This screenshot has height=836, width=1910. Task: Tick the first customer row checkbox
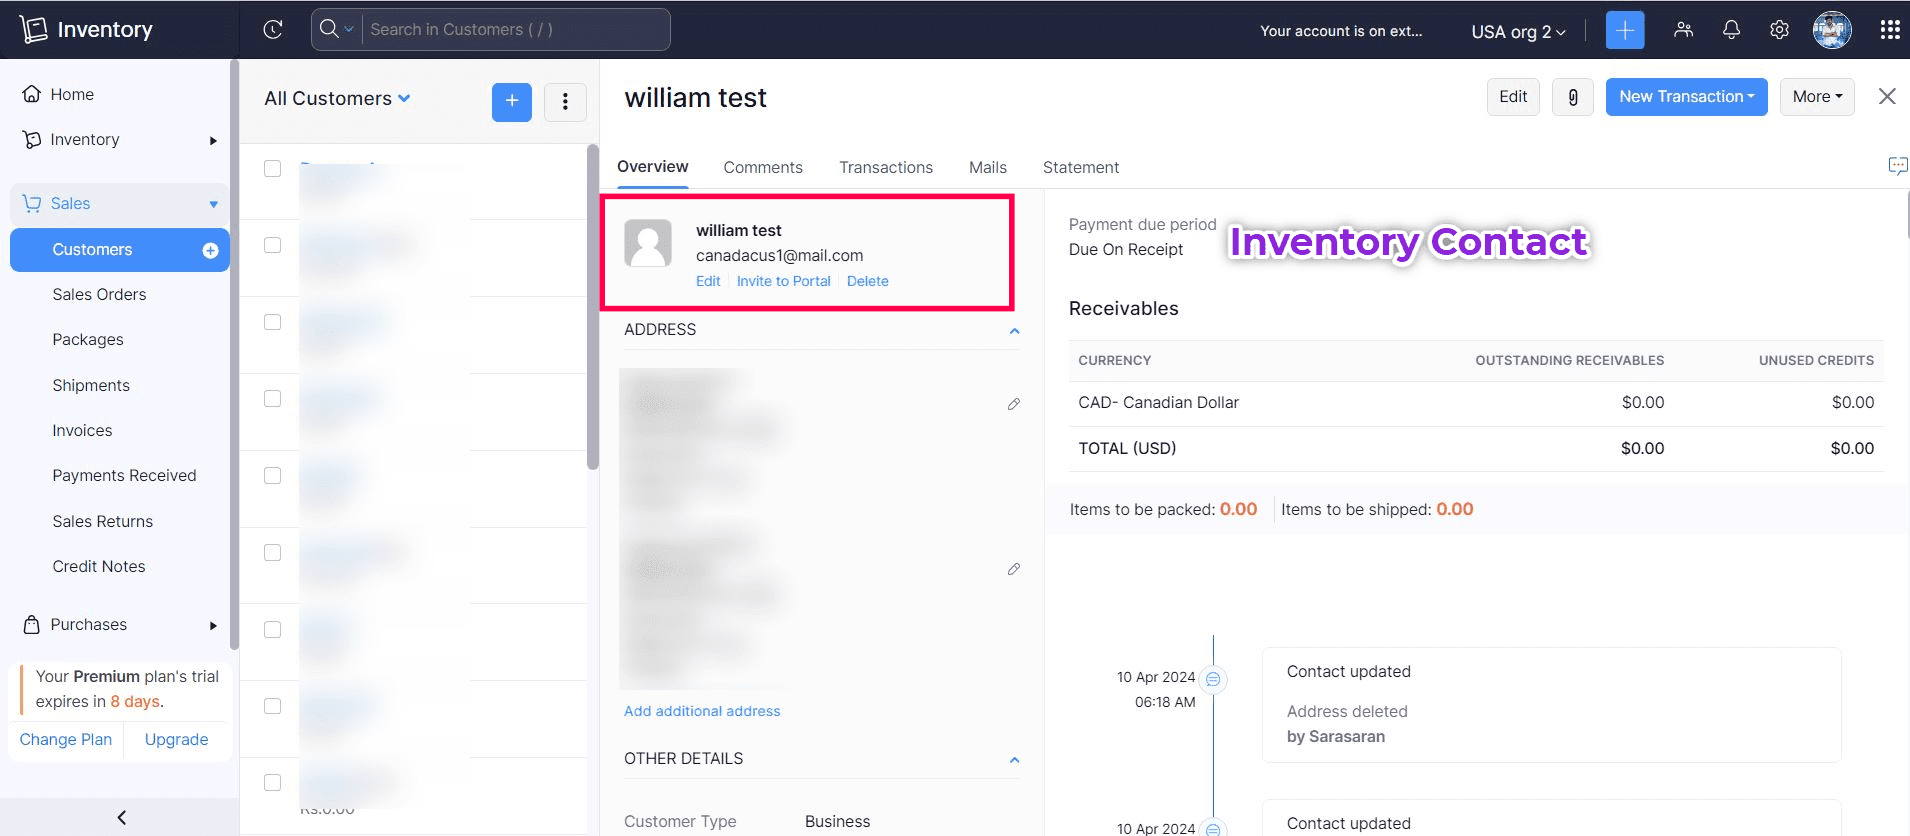[272, 168]
